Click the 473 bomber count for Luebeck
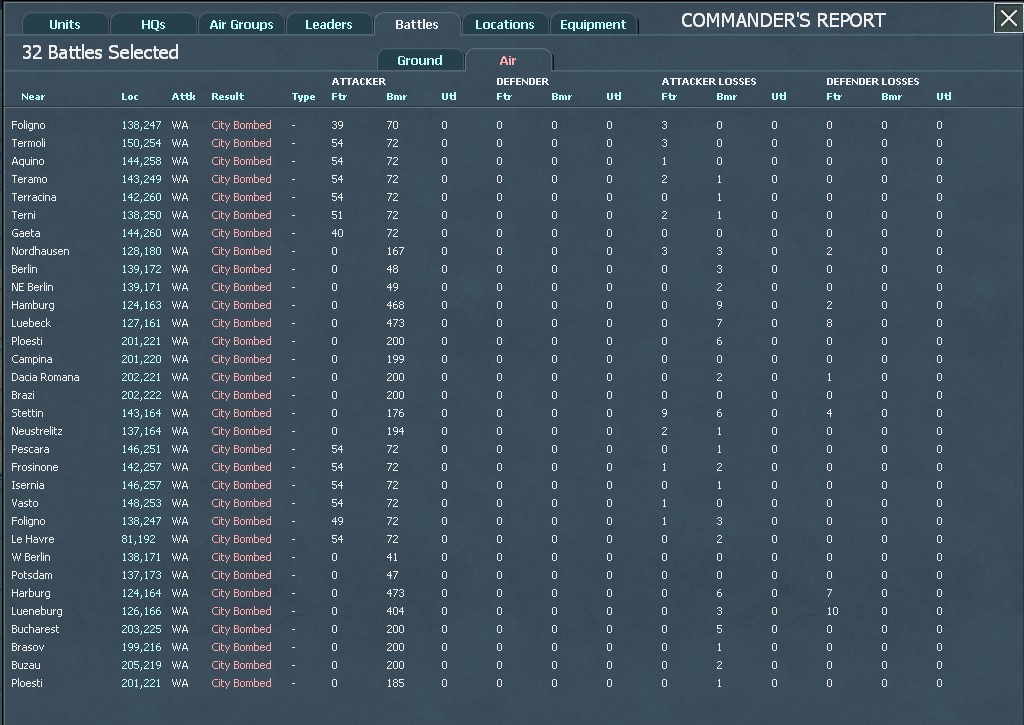The width and height of the screenshot is (1024, 725). (395, 323)
